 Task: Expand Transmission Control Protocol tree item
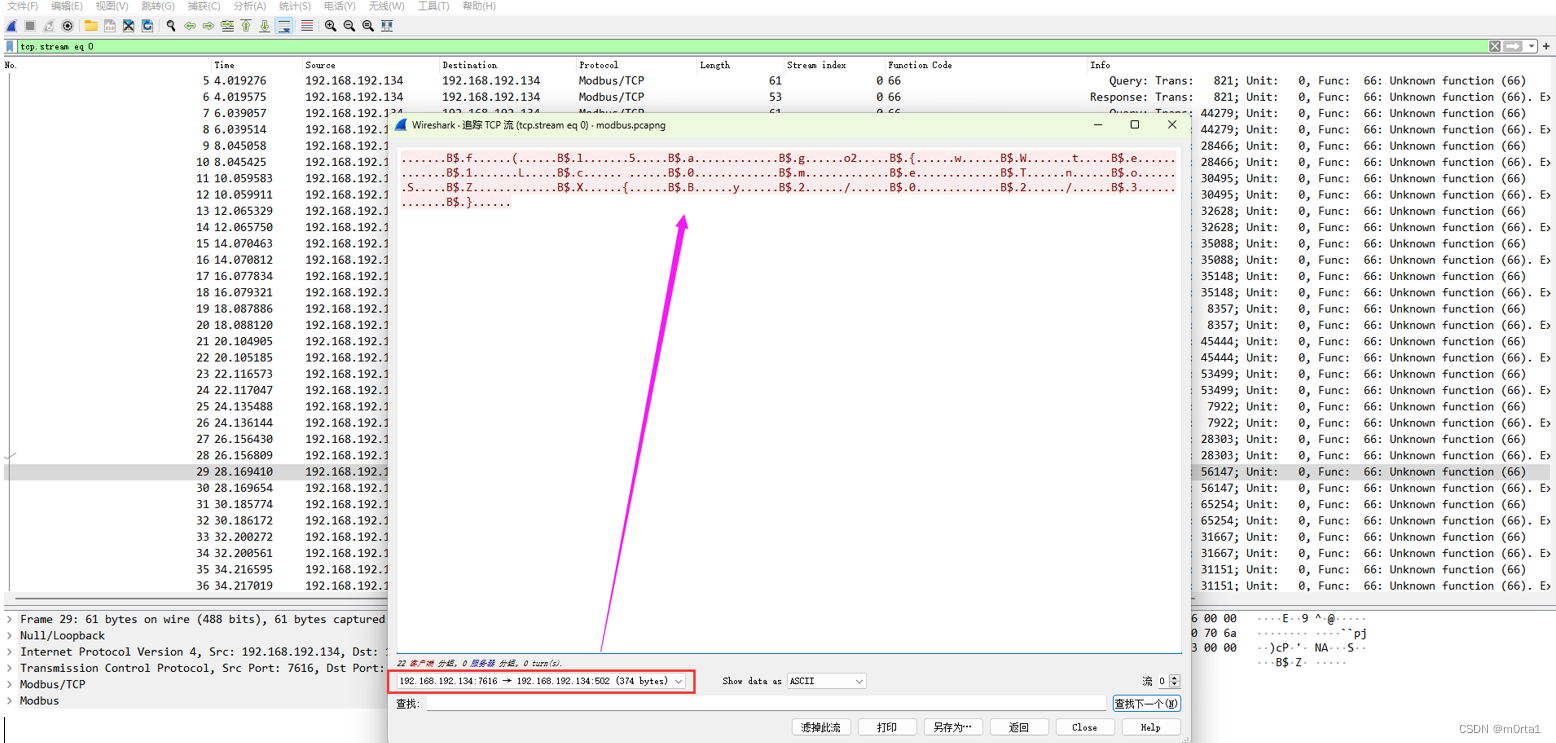(10, 668)
